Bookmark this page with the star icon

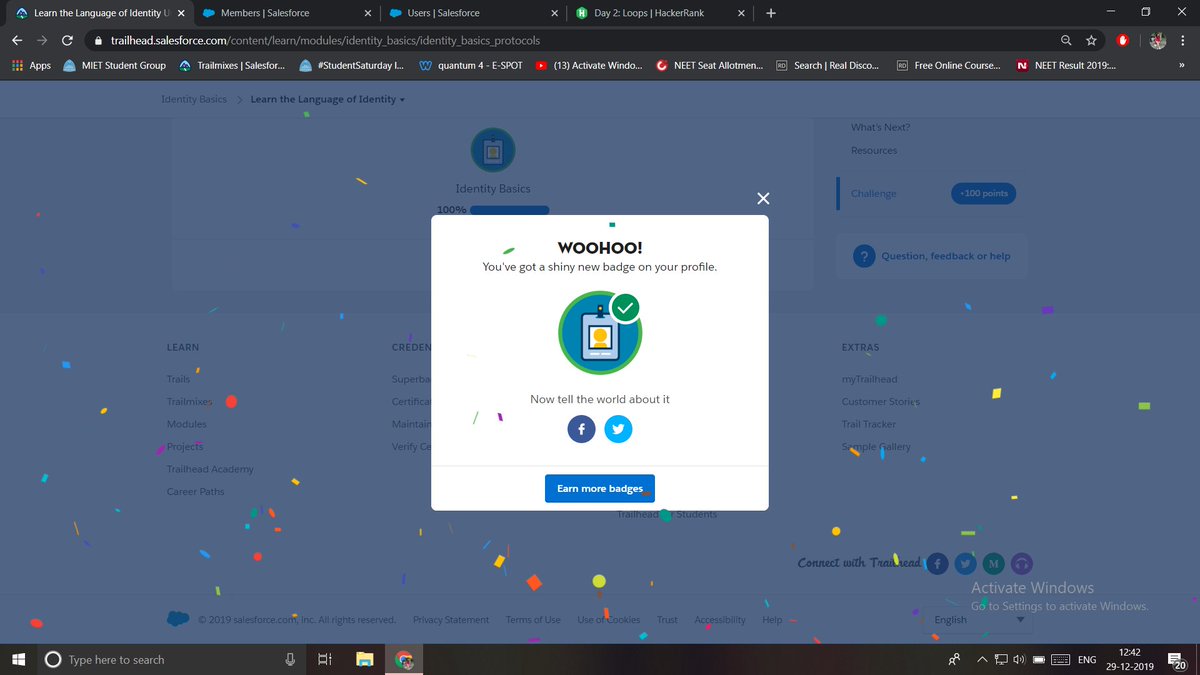point(1092,41)
